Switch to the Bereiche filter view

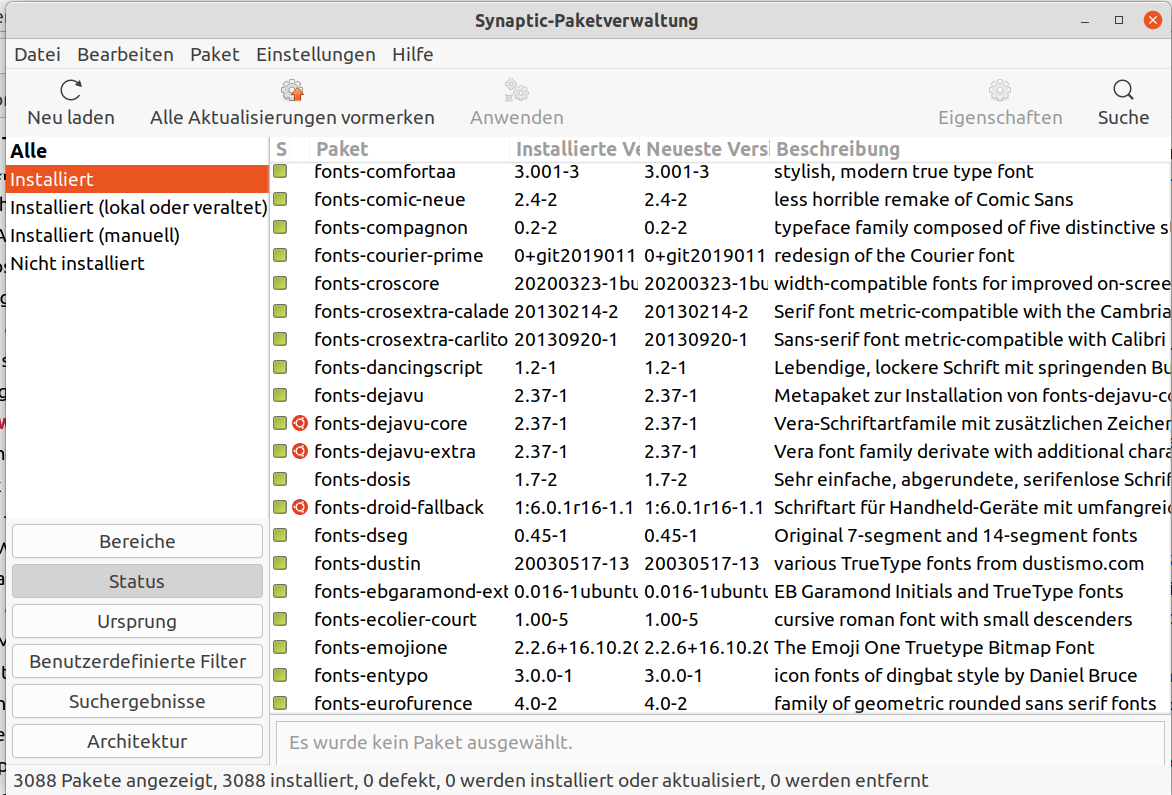click(x=137, y=542)
